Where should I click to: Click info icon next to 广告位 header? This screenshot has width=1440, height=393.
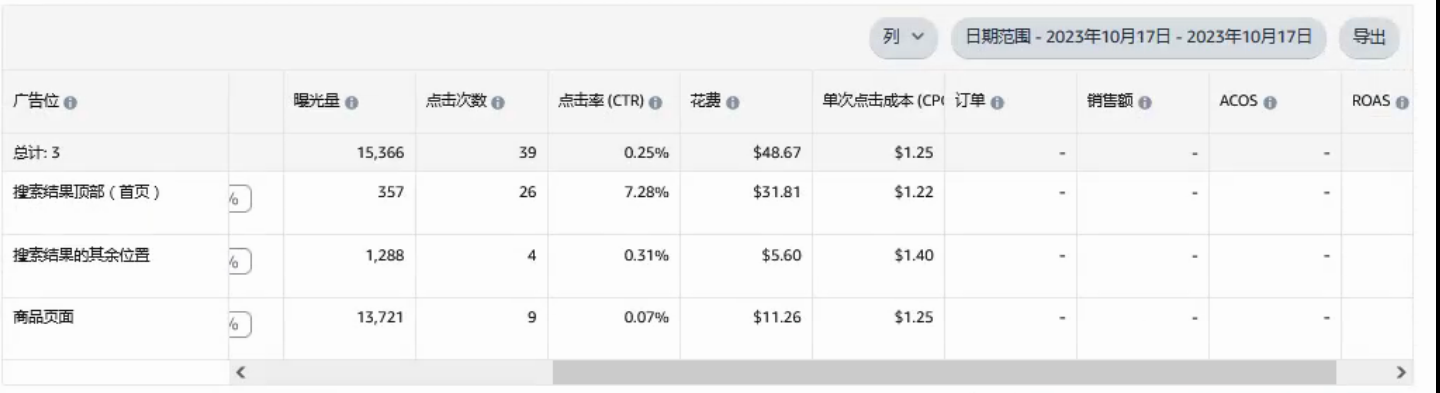(x=71, y=103)
